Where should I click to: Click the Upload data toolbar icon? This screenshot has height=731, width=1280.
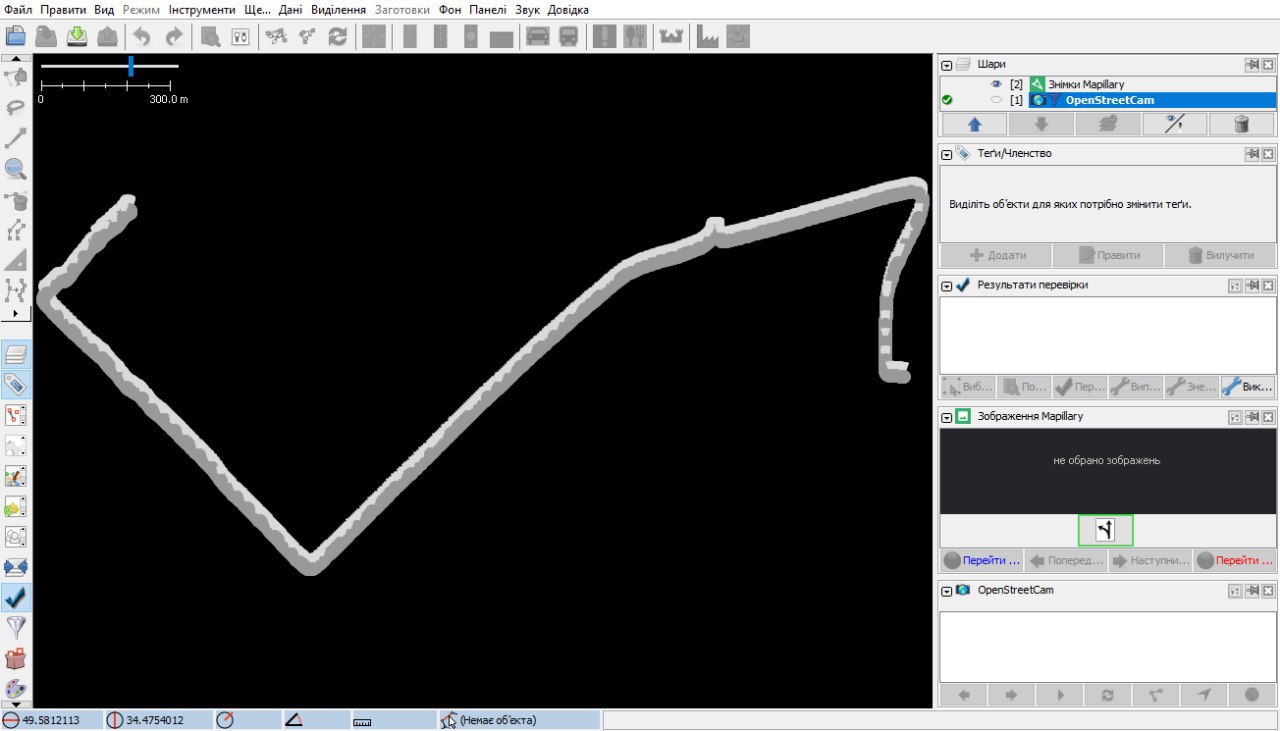point(108,37)
